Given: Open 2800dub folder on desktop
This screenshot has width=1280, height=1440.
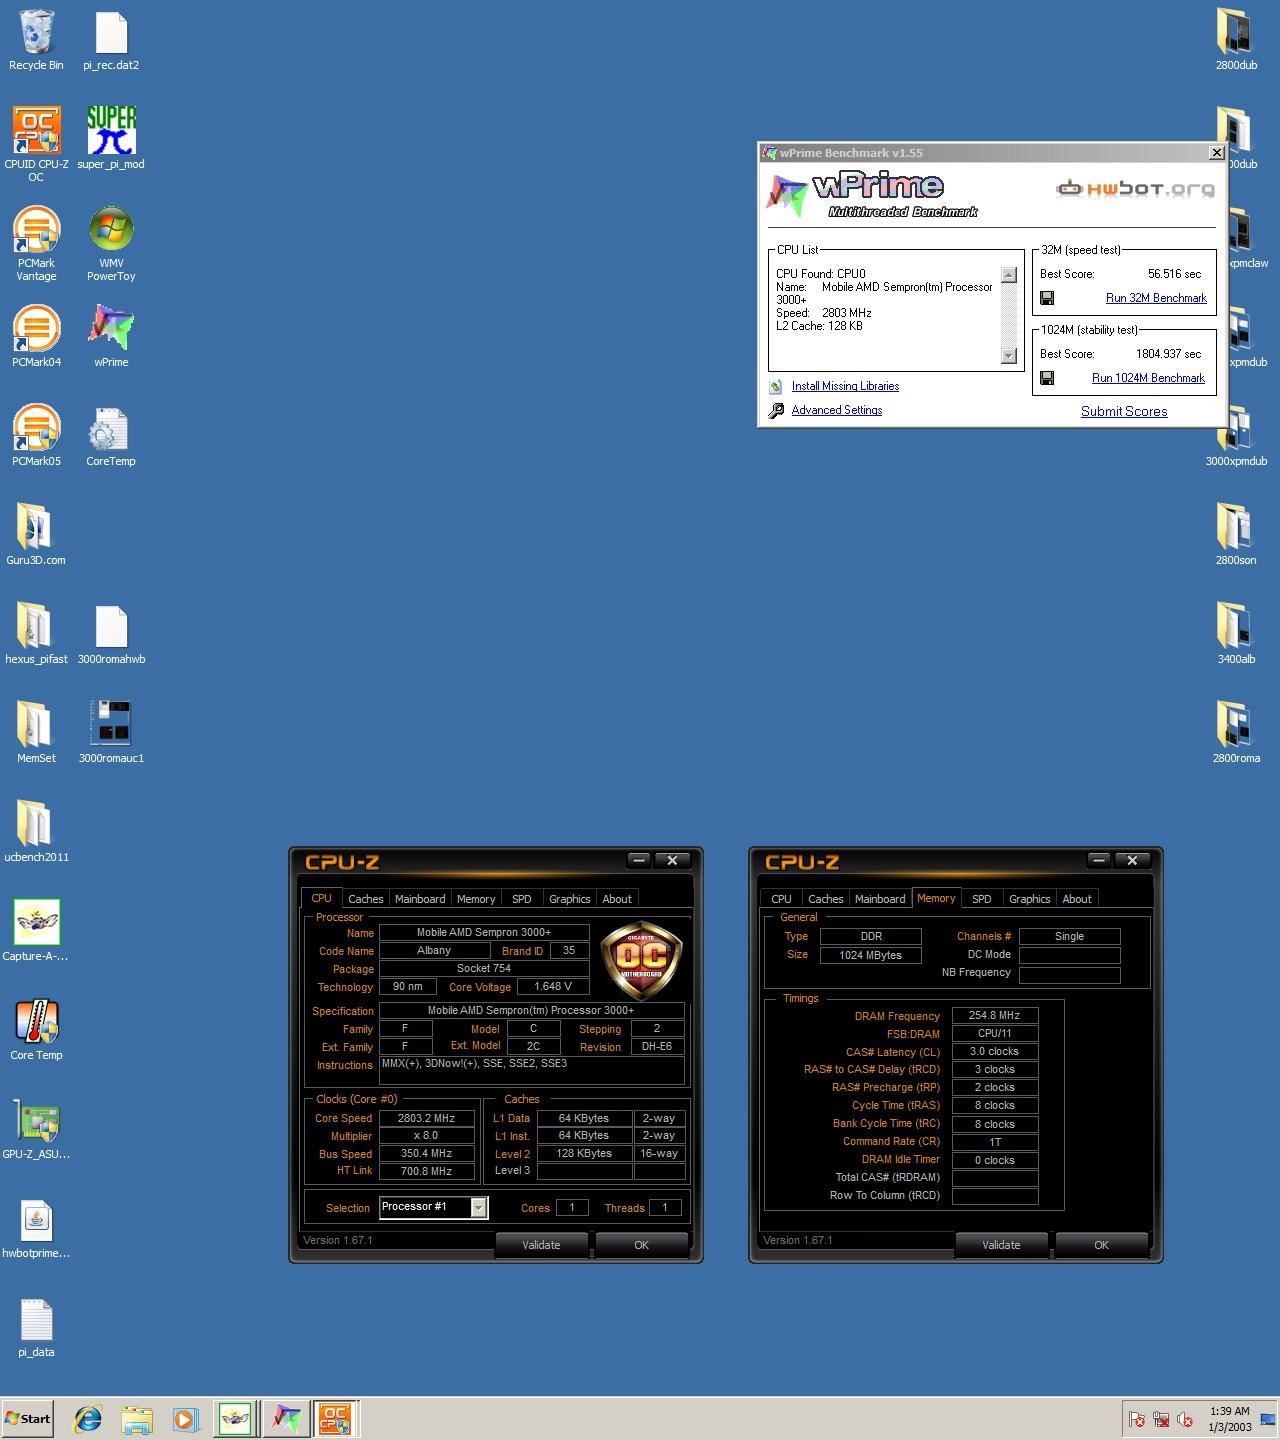Looking at the screenshot, I should click(1236, 40).
